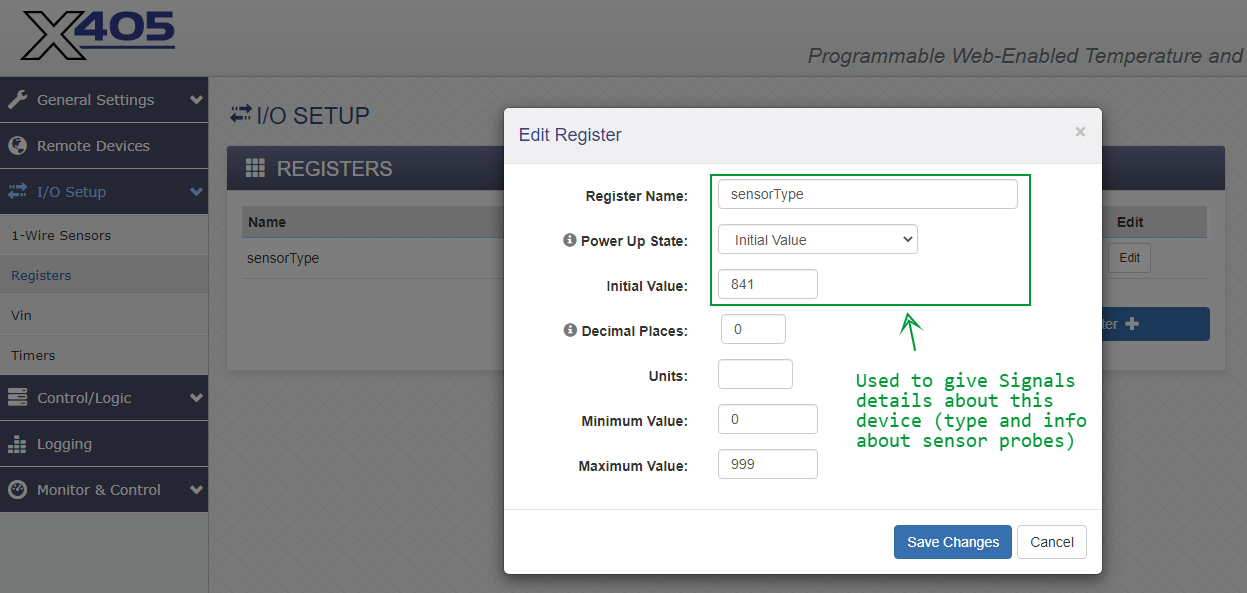The height and width of the screenshot is (593, 1247).
Task: Open the Power Up State dropdown
Action: [x=817, y=240]
